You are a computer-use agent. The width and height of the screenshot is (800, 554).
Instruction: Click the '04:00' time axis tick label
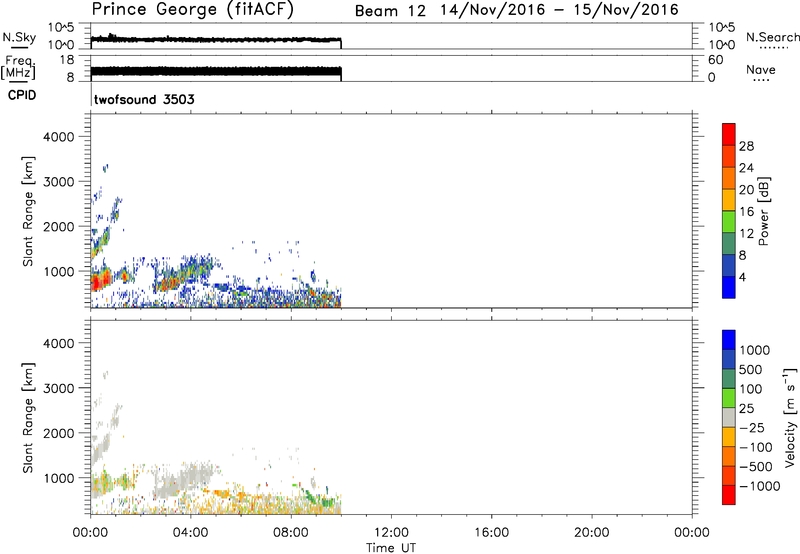click(x=191, y=533)
